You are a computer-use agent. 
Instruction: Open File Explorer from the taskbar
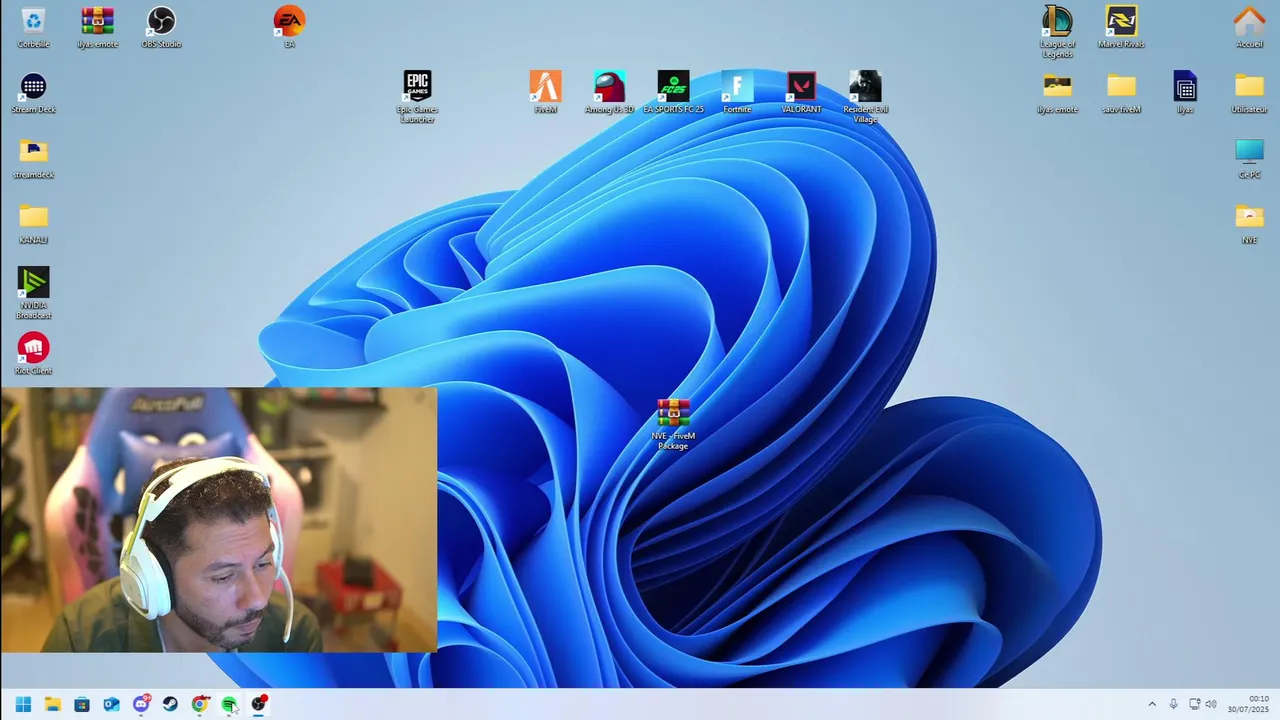tap(53, 704)
